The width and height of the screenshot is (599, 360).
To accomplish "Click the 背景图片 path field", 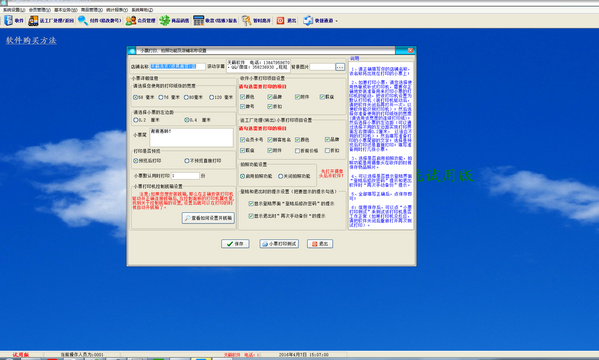I will [x=322, y=67].
